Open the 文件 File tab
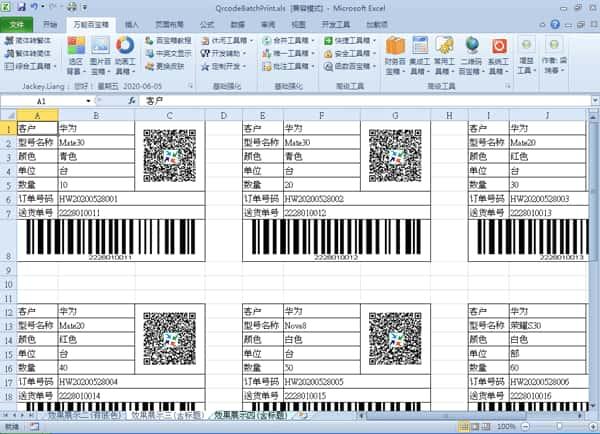 pos(16,25)
